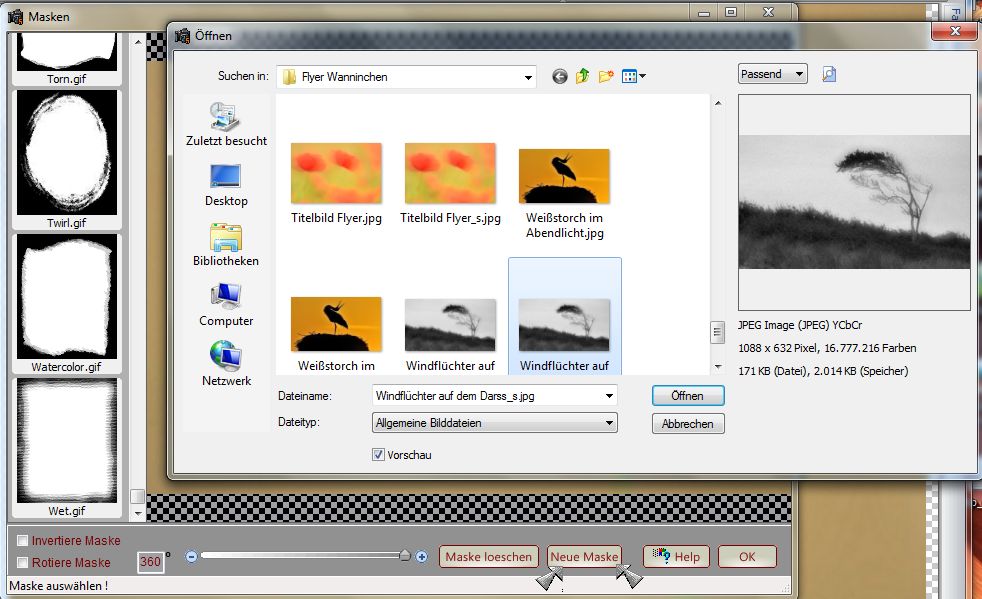982x599 pixels.
Task: Open the view menu icon
Action: coord(633,76)
